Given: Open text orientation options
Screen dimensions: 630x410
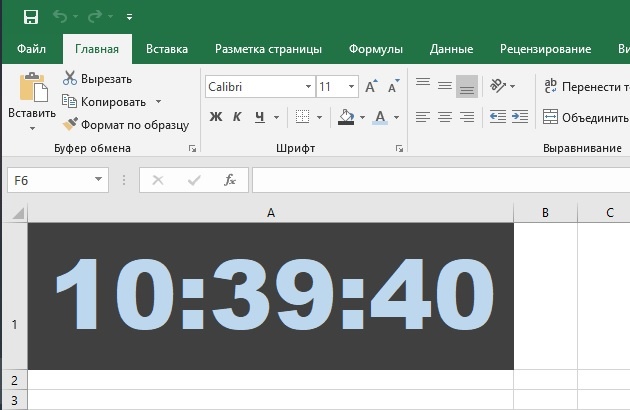Looking at the screenshot, I should click(x=502, y=86).
